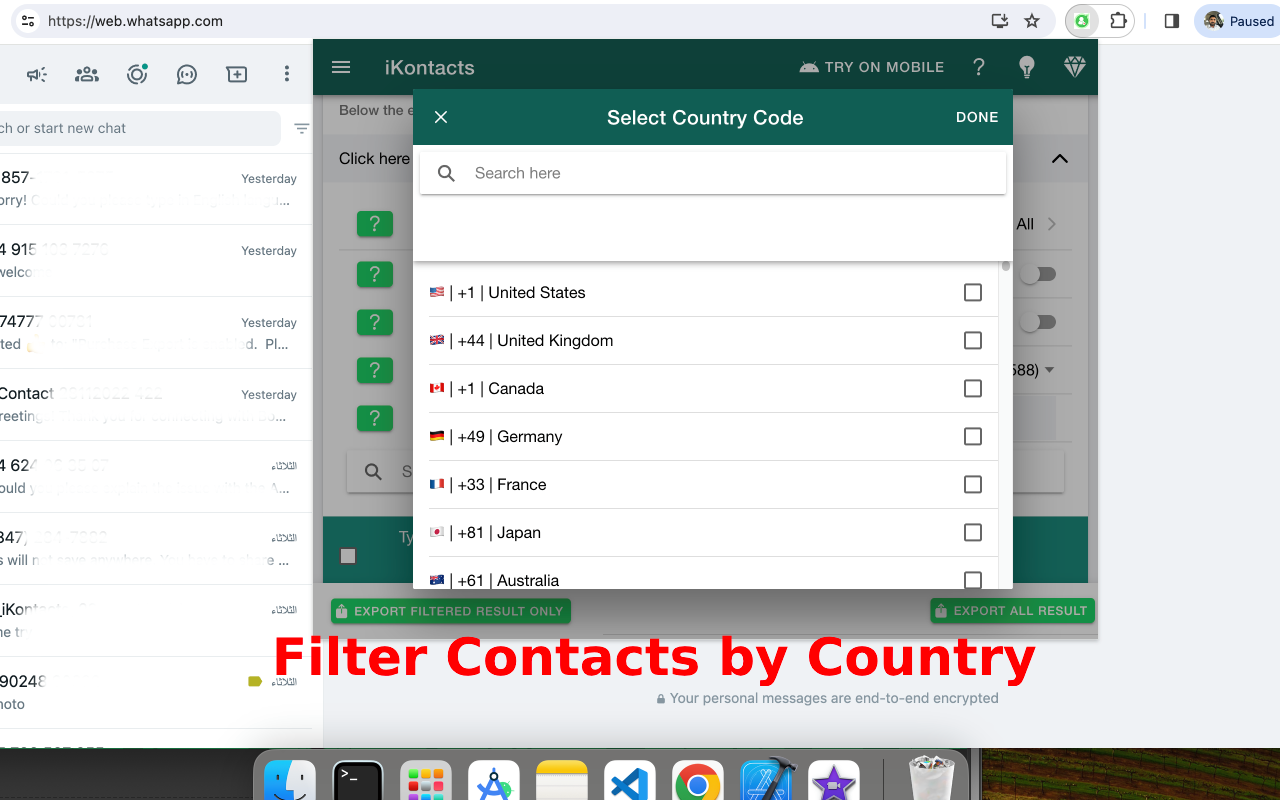Open the Communities icon in the sidebar
1280x800 pixels.
point(86,74)
